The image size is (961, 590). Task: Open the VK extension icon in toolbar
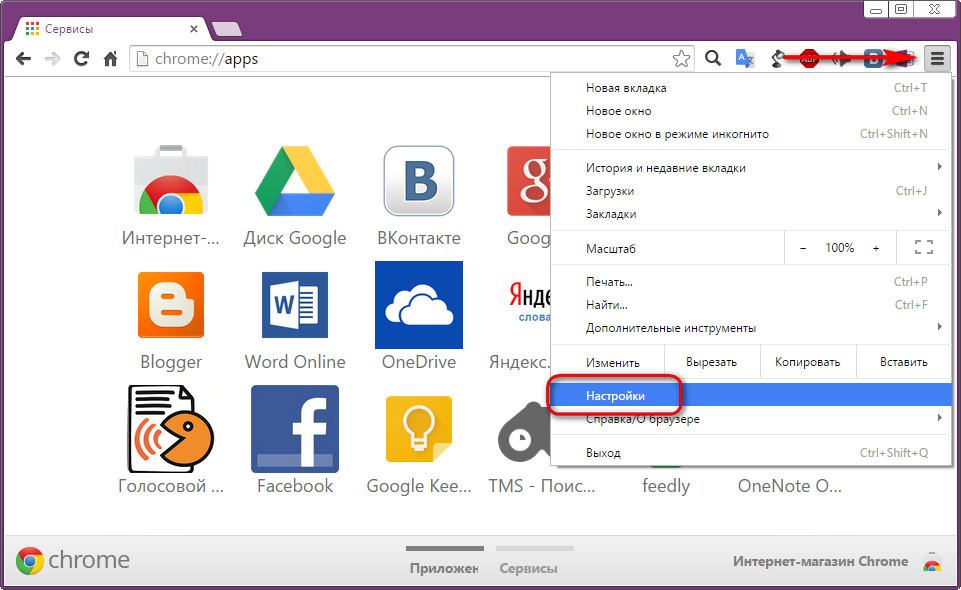click(873, 59)
